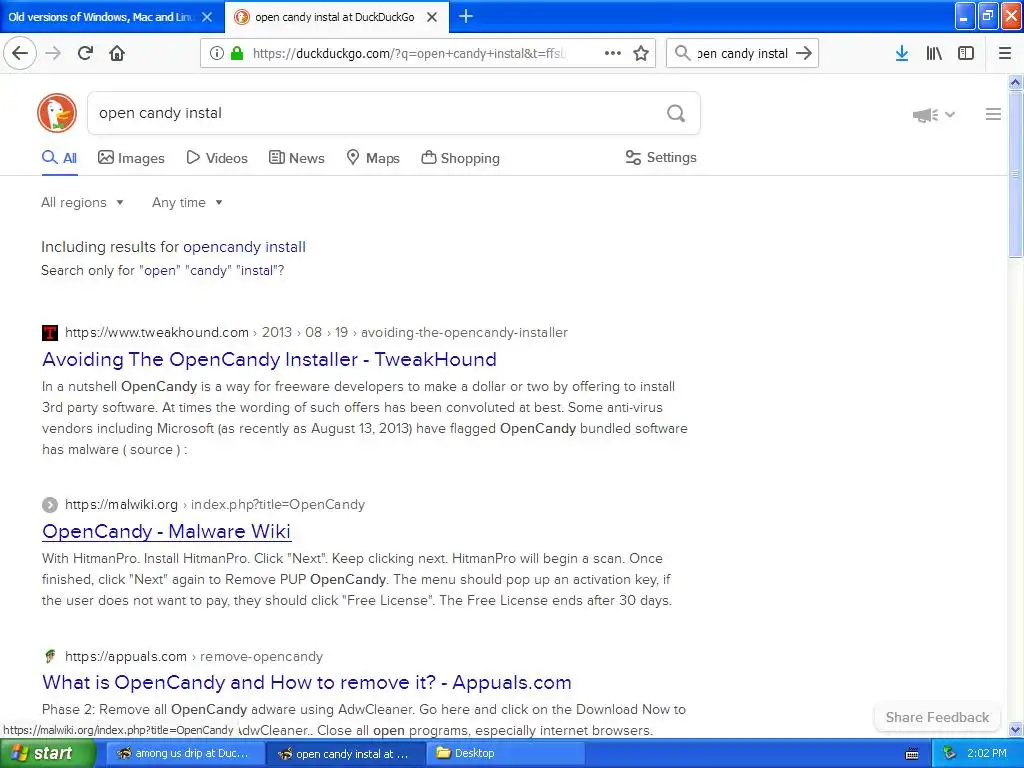Open Avoiding The OpenCandy Installer result
Image resolution: width=1024 pixels, height=768 pixels.
(x=269, y=359)
